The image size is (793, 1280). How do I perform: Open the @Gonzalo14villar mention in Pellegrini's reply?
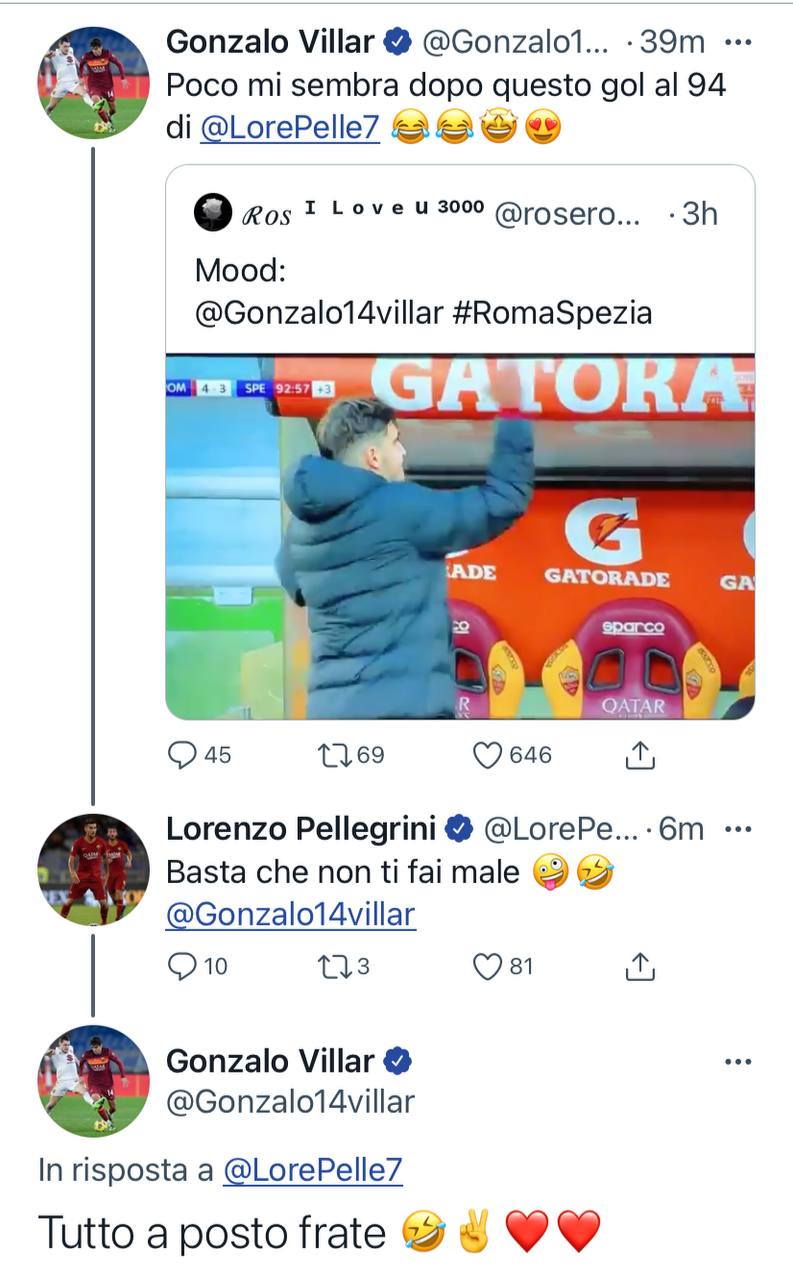pos(290,914)
